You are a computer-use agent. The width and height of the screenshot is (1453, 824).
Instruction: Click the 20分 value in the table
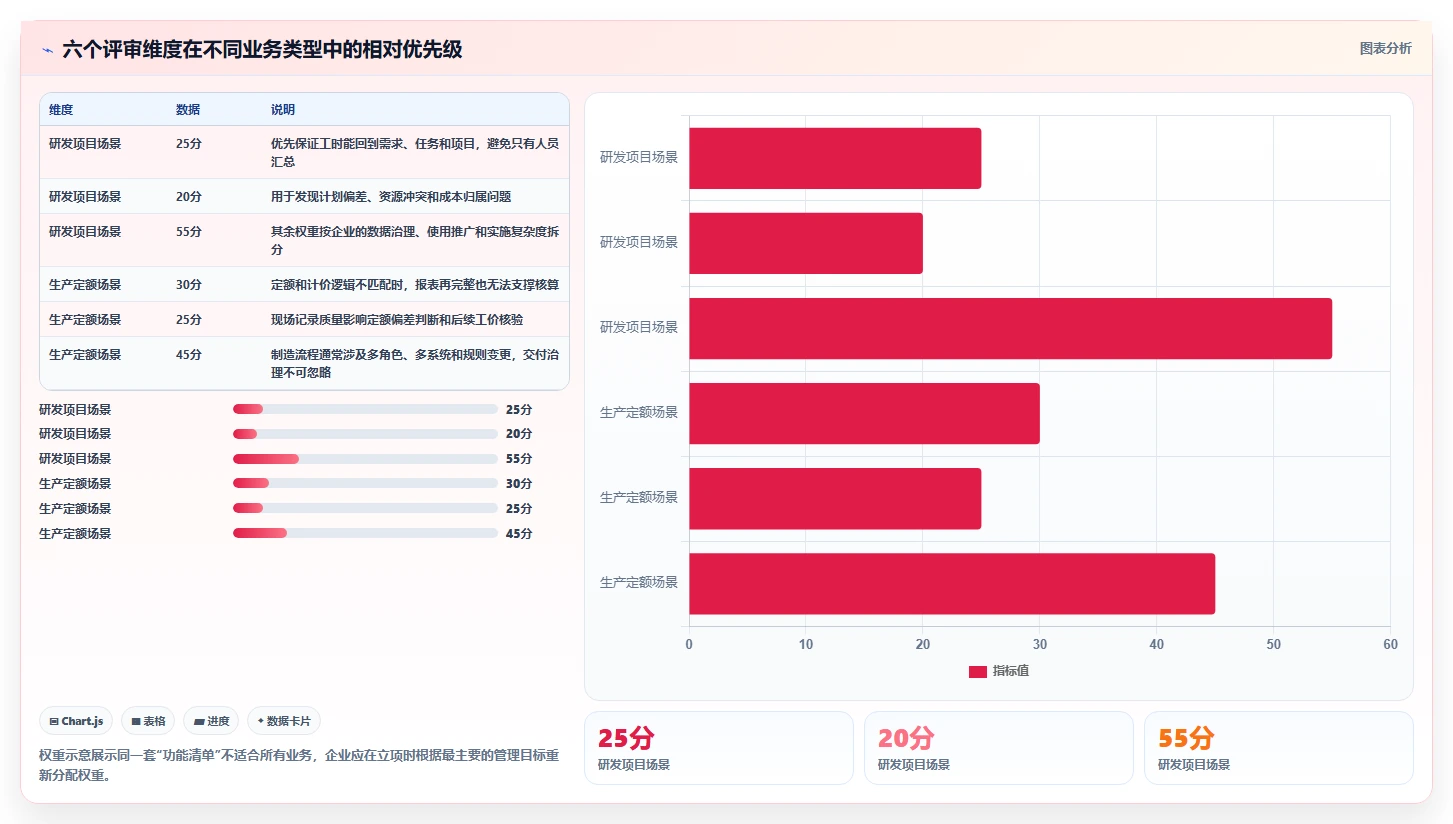click(189, 196)
